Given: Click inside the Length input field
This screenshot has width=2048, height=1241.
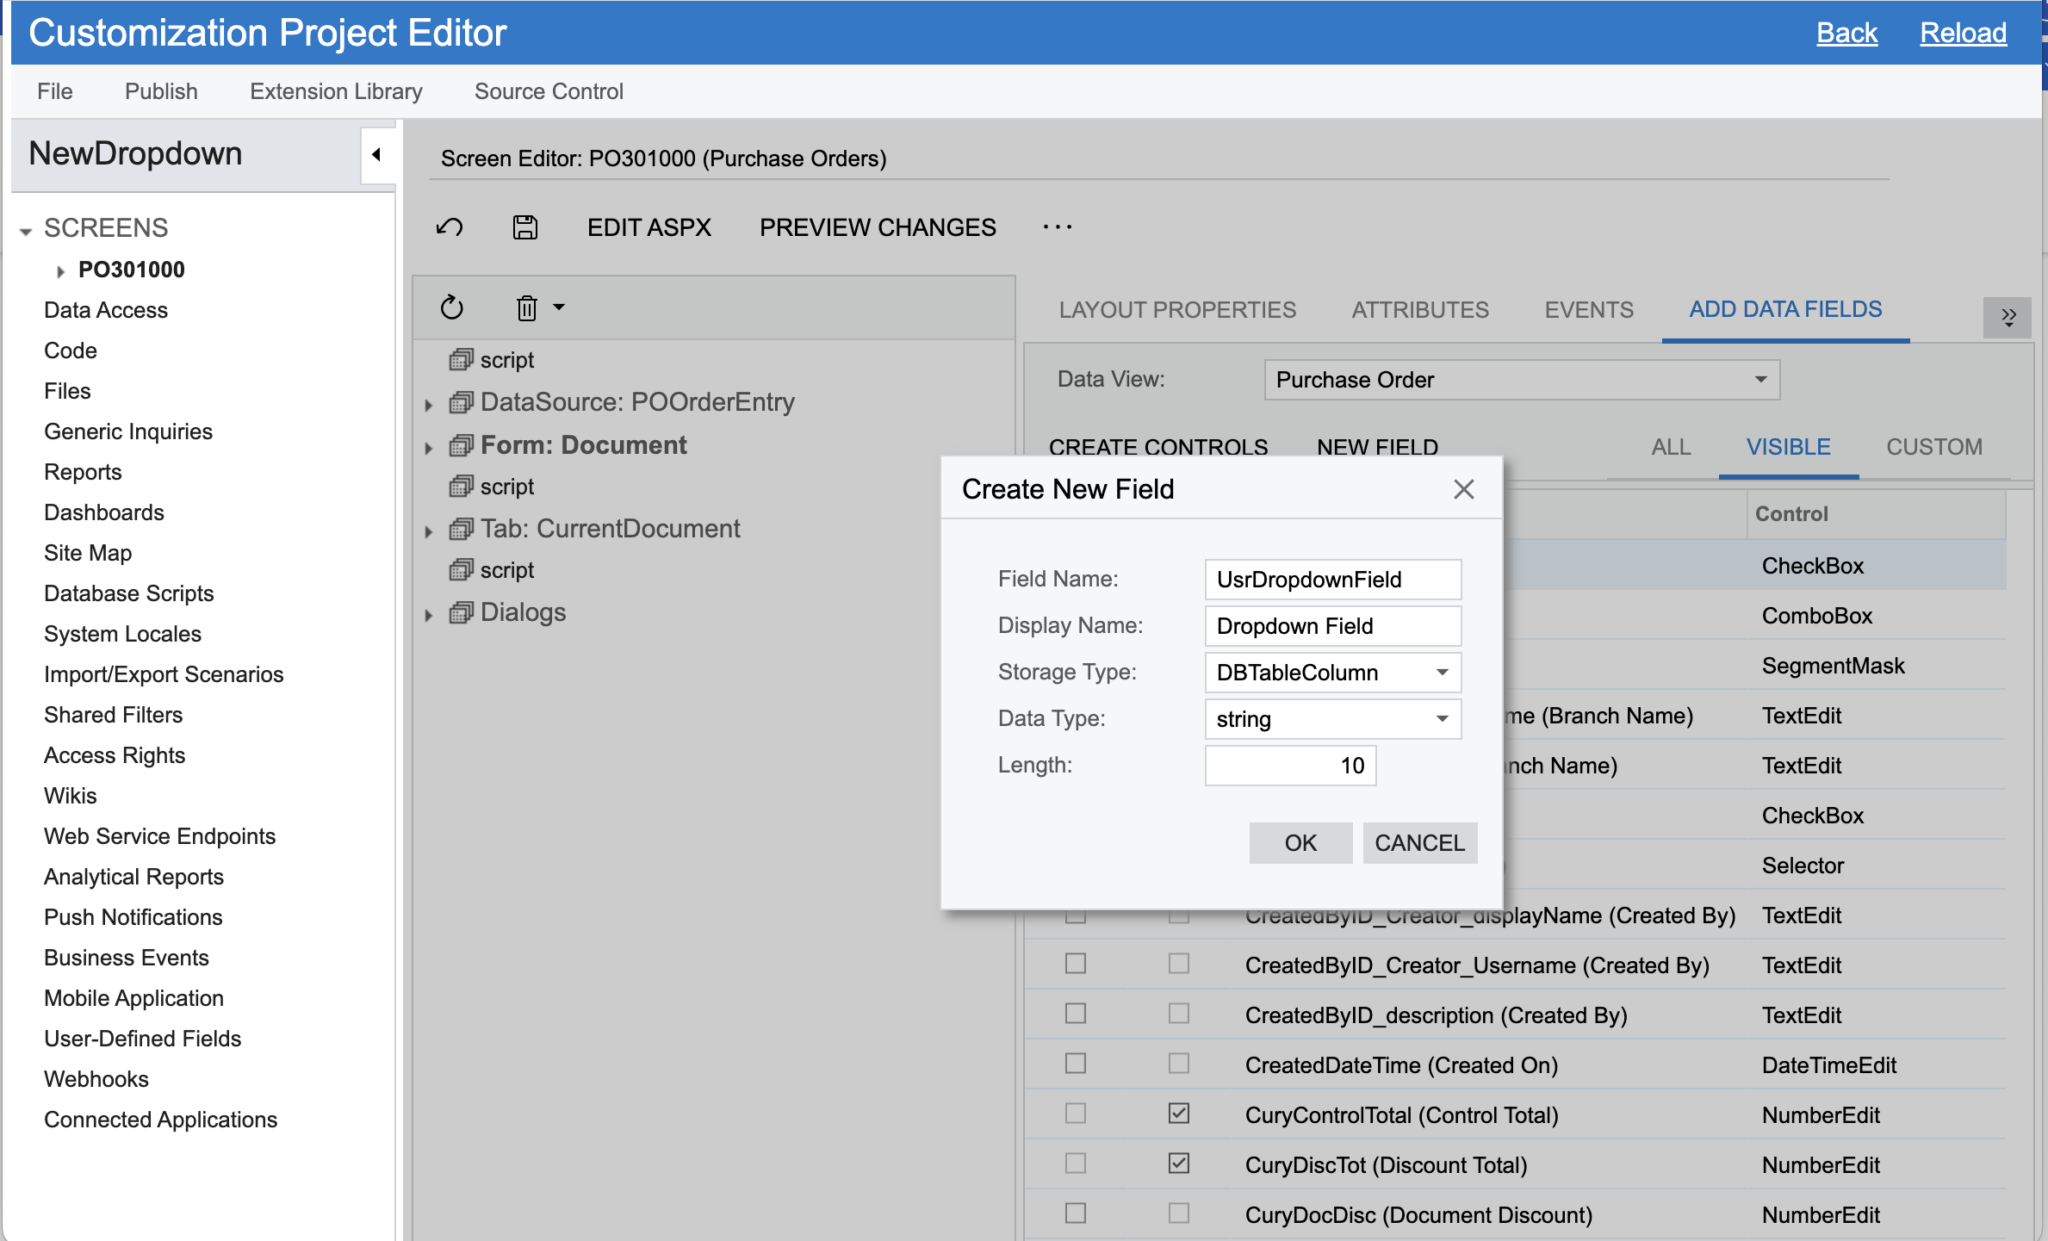Looking at the screenshot, I should click(1290, 765).
